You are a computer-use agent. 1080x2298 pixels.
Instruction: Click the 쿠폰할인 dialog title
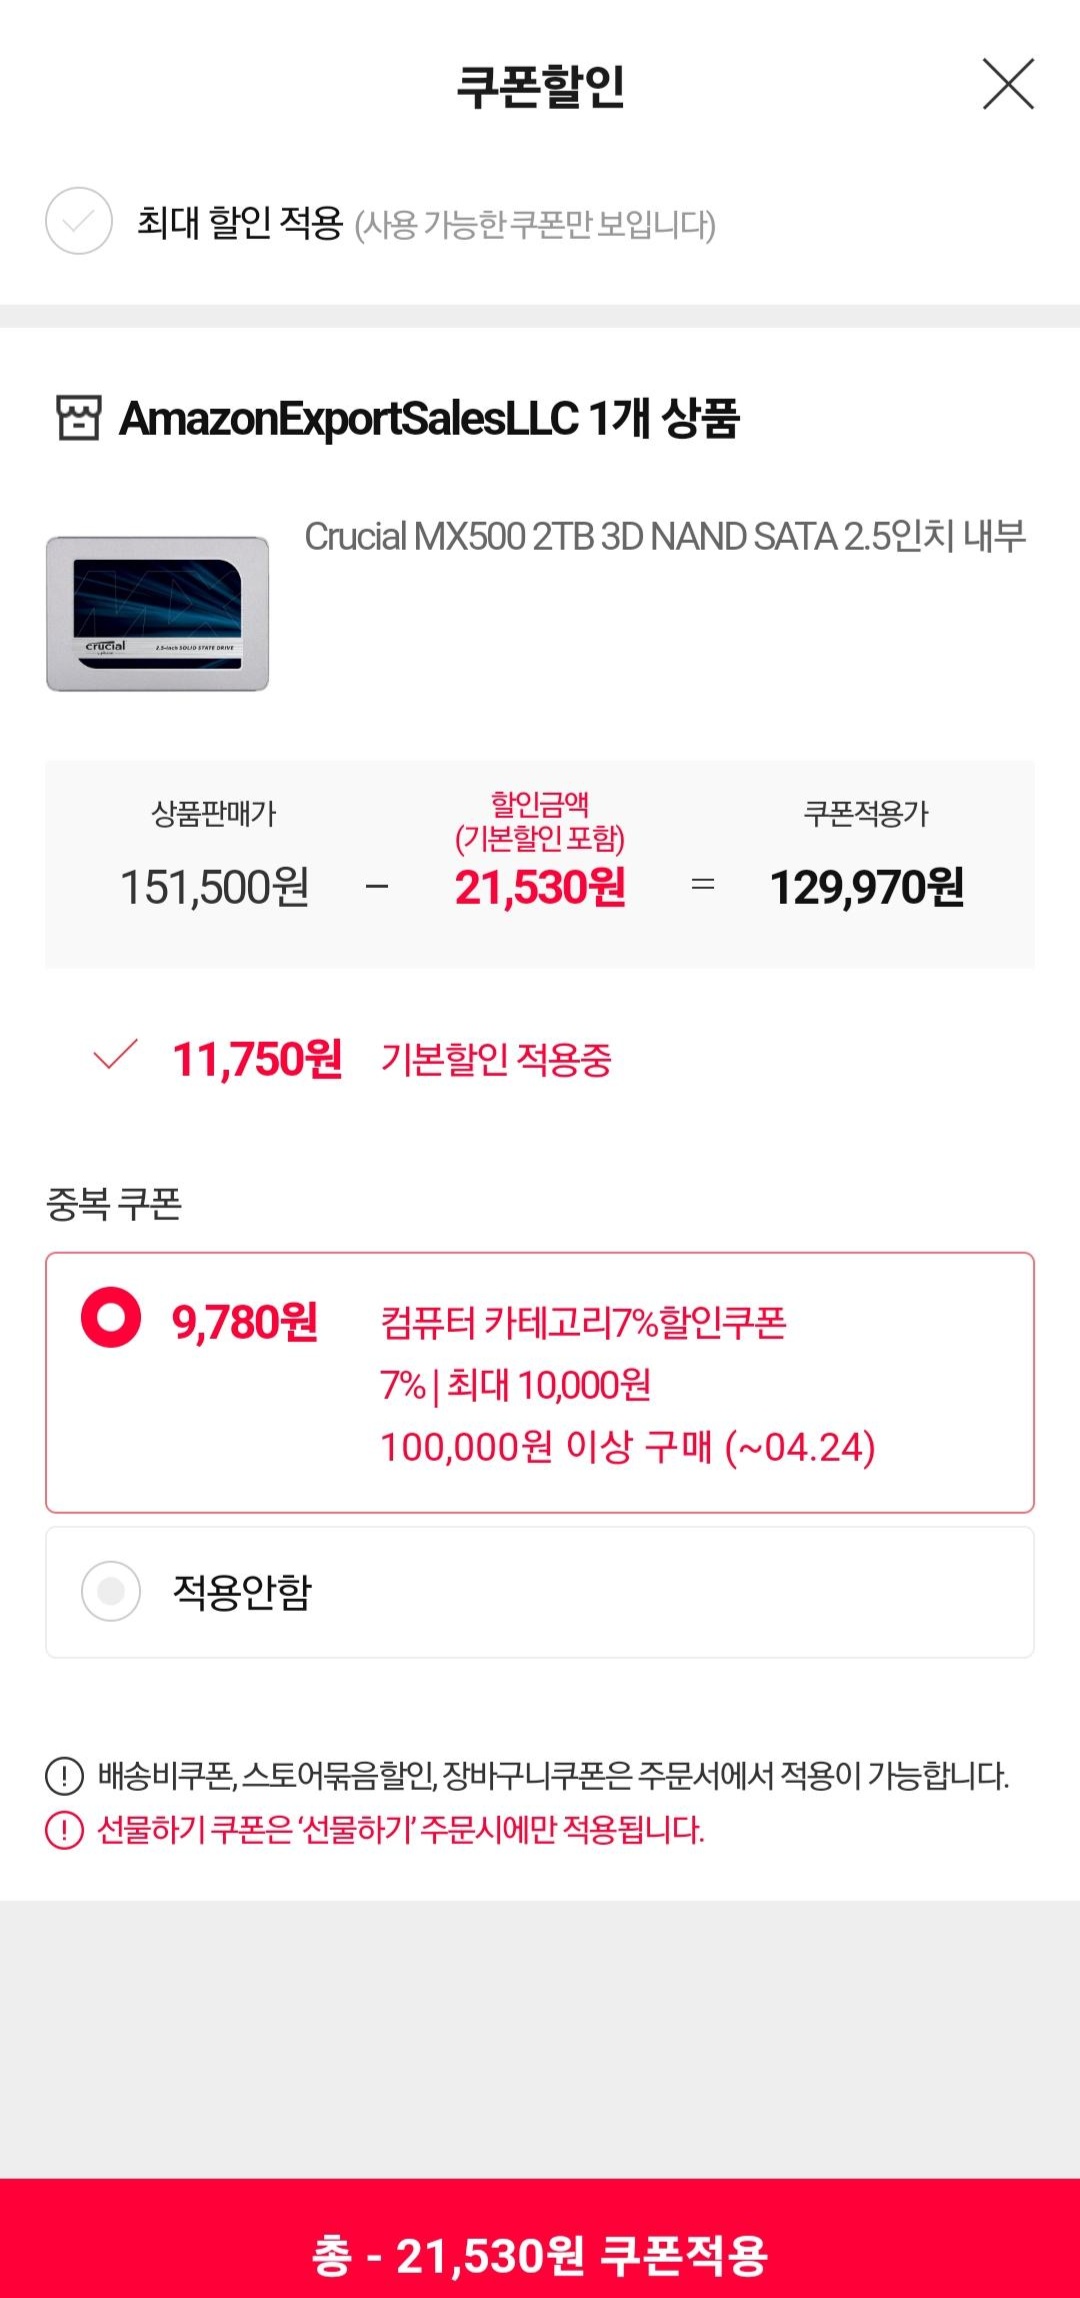click(x=540, y=86)
